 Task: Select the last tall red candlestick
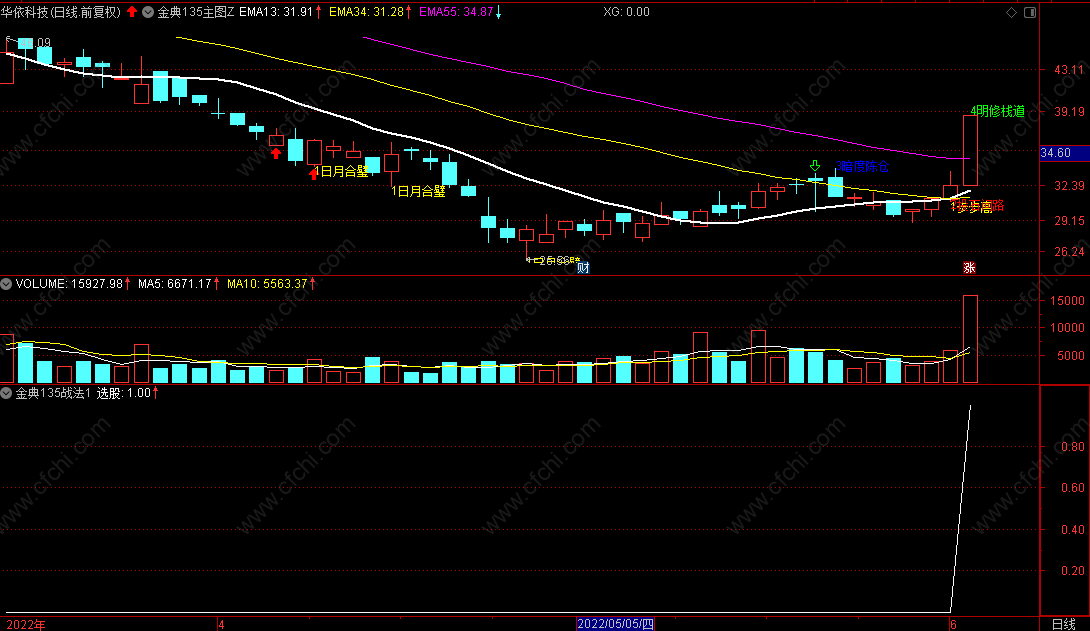(970, 150)
